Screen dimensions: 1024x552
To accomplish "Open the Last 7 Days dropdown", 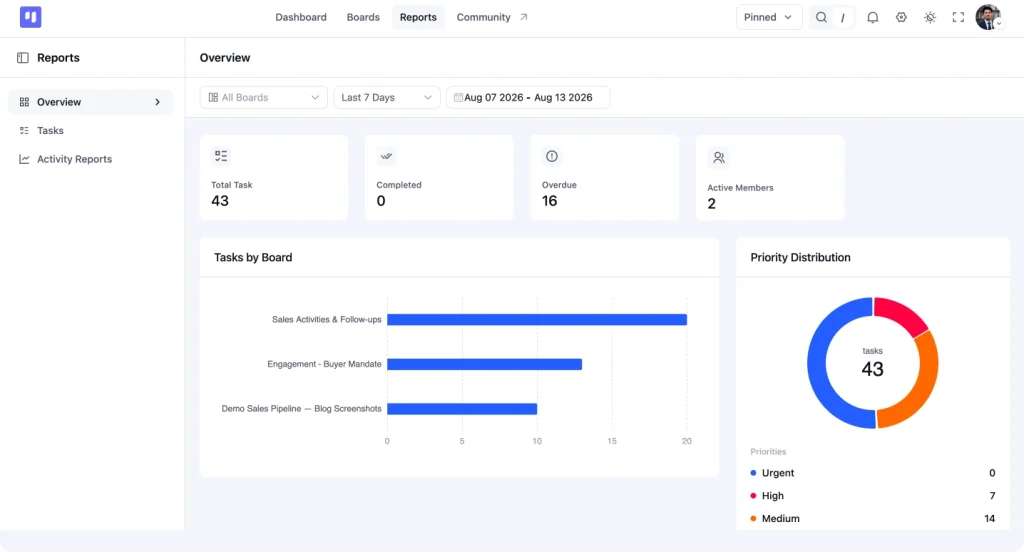I will pos(387,97).
